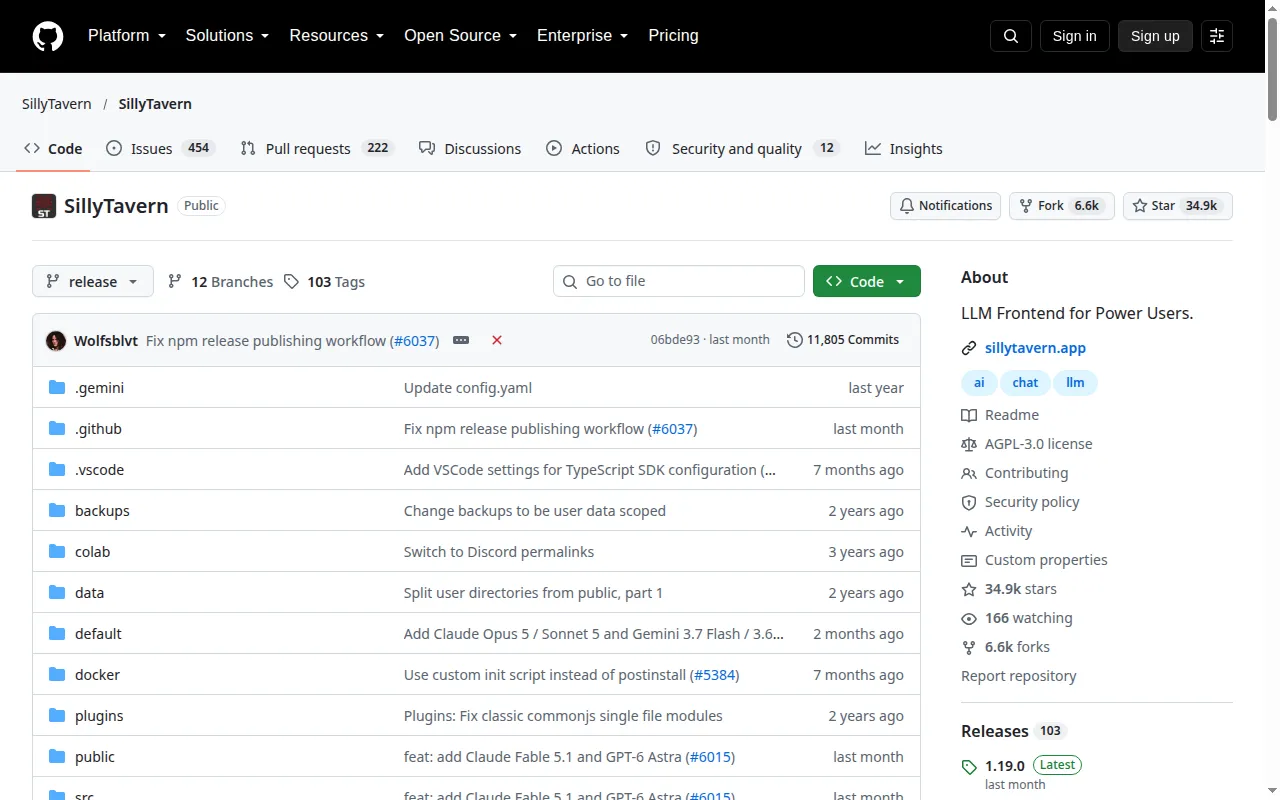1280x800 pixels.
Task: Click the eye icon beside 166 watching
Action: pos(969,618)
